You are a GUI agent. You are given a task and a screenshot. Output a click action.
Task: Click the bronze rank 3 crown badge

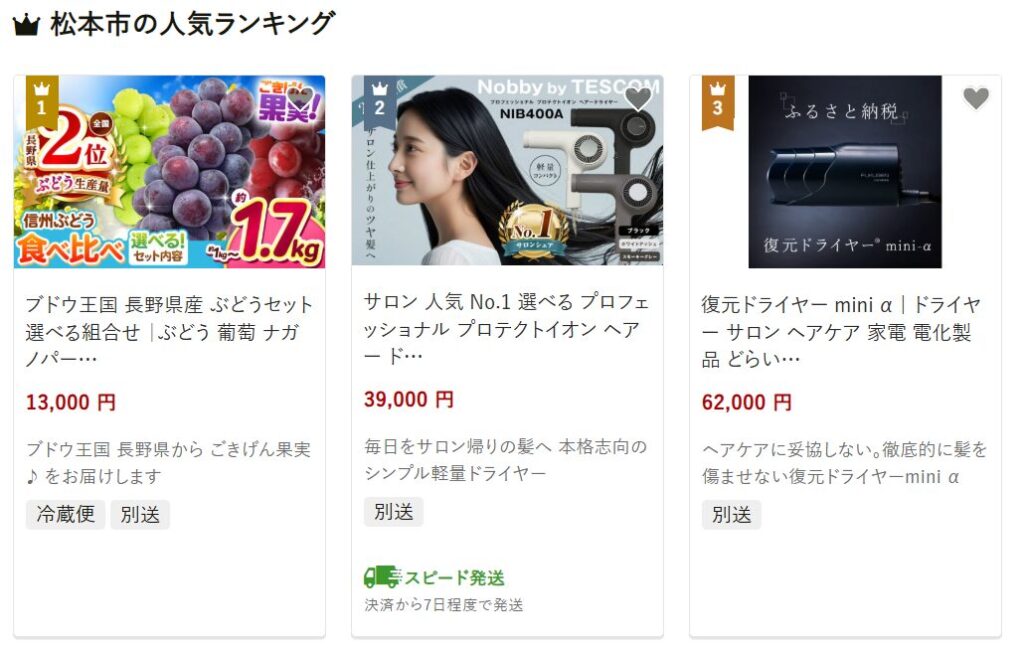tap(718, 103)
